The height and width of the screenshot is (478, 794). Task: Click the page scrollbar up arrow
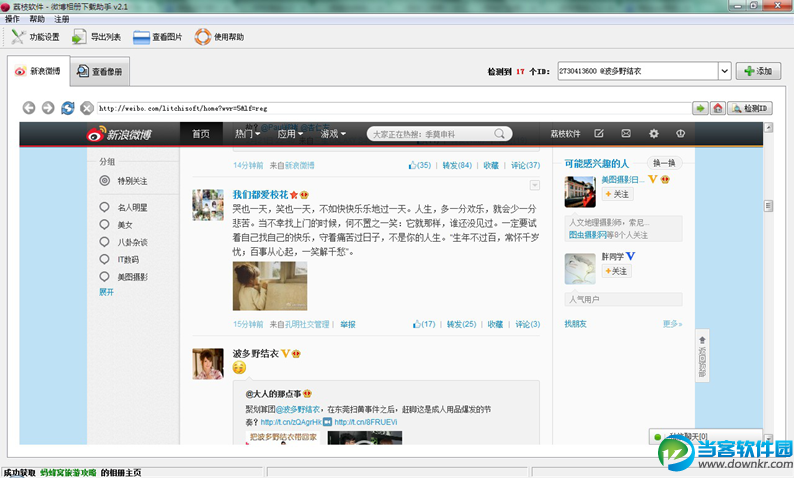[768, 128]
